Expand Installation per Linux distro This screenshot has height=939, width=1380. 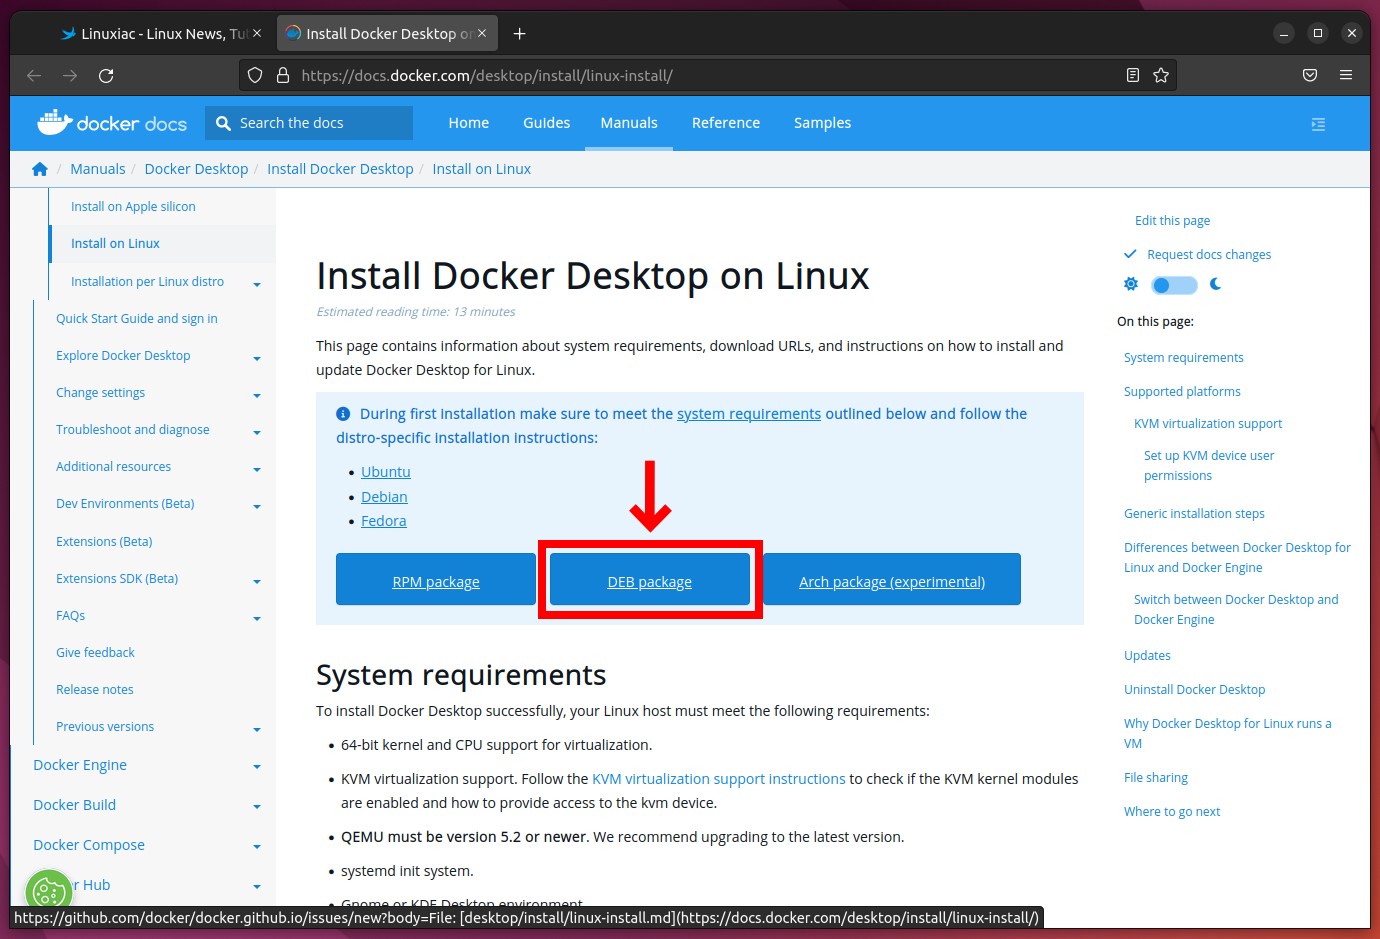click(257, 284)
